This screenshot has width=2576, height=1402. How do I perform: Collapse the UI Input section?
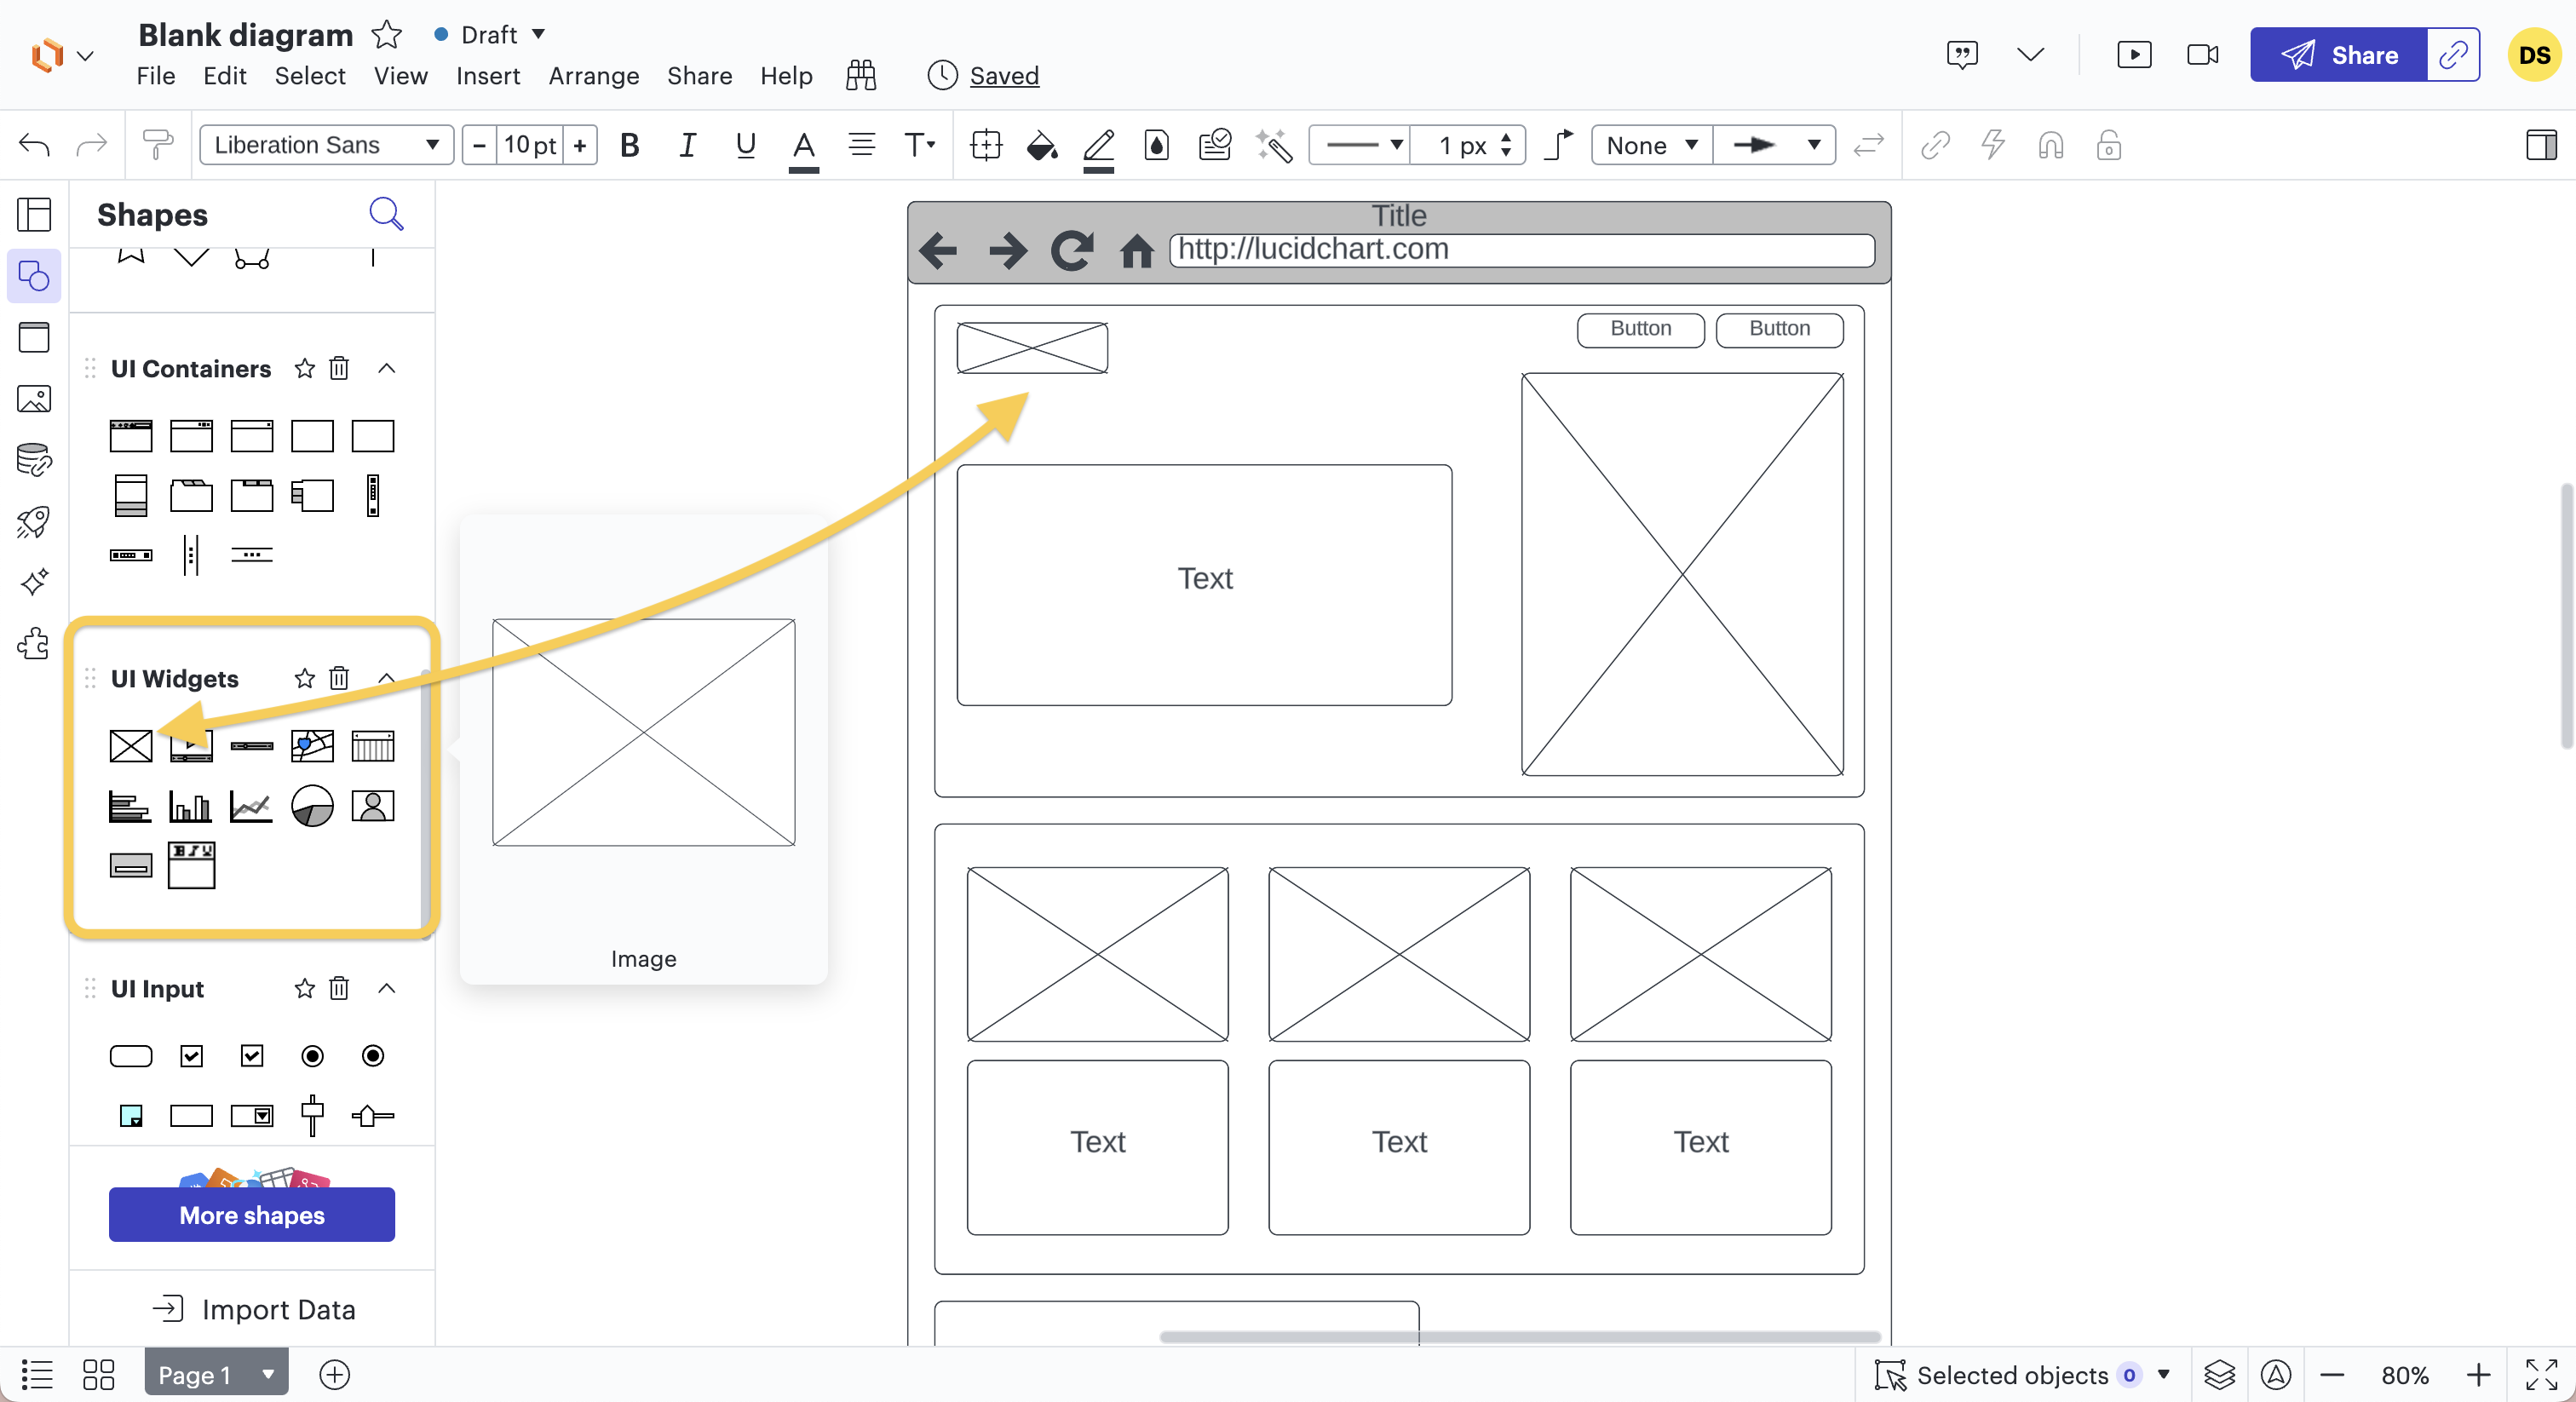pos(387,987)
